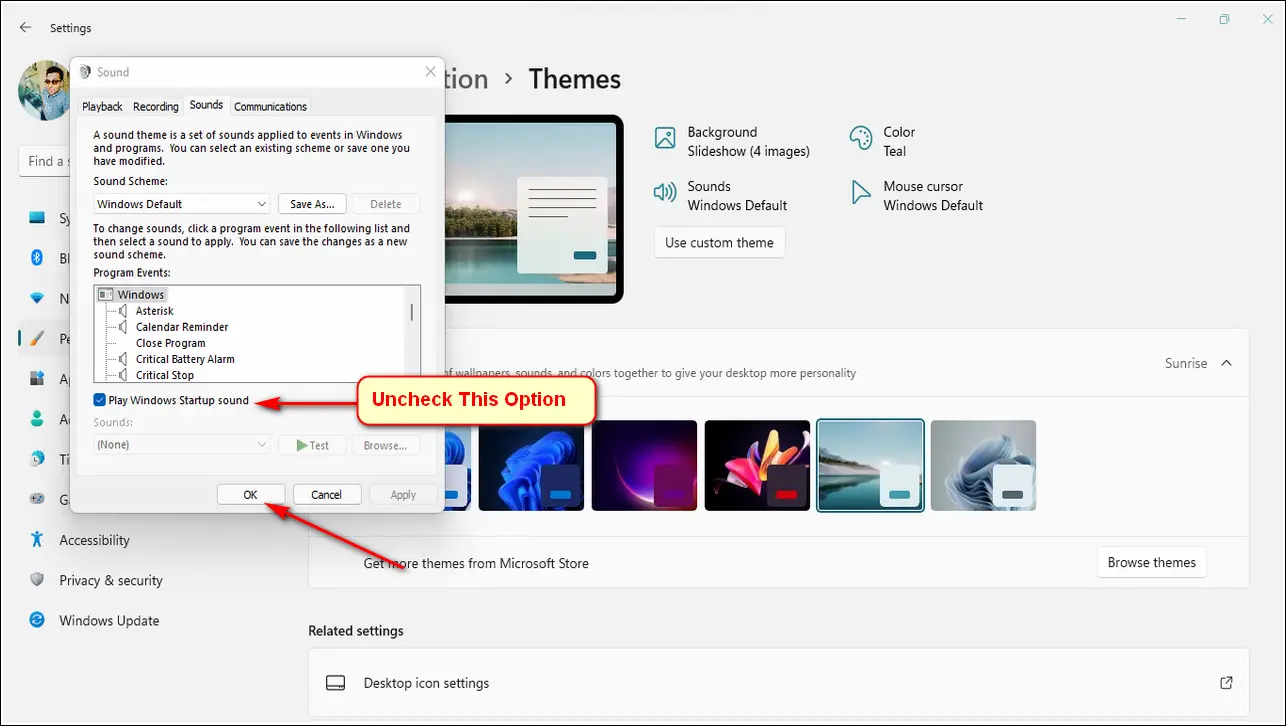Select Calendar Reminder event
The height and width of the screenshot is (726, 1286).
182,327
